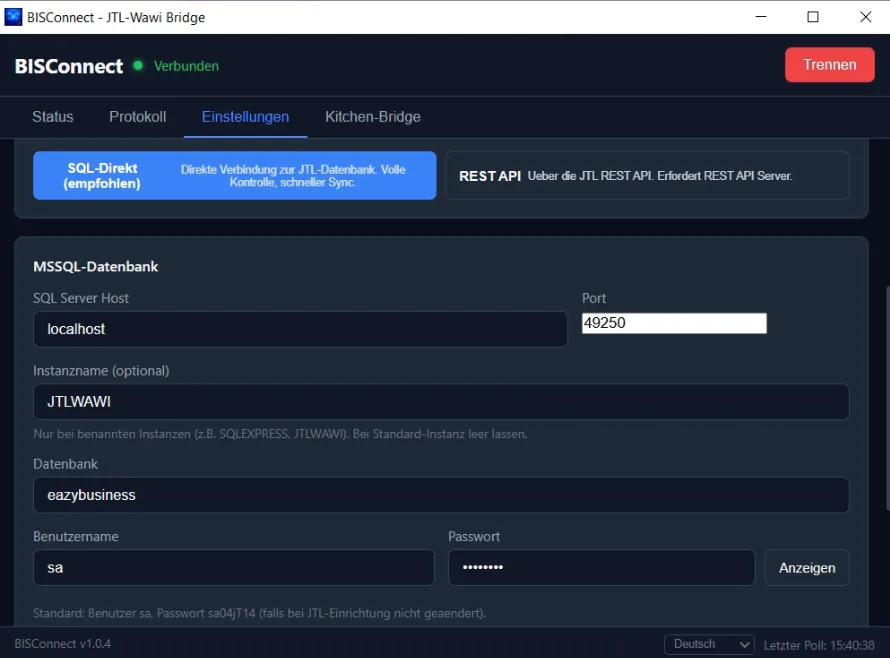890x658 pixels.
Task: Choose the SQL-Direkt (empfohlen) connection mode
Action: click(234, 175)
